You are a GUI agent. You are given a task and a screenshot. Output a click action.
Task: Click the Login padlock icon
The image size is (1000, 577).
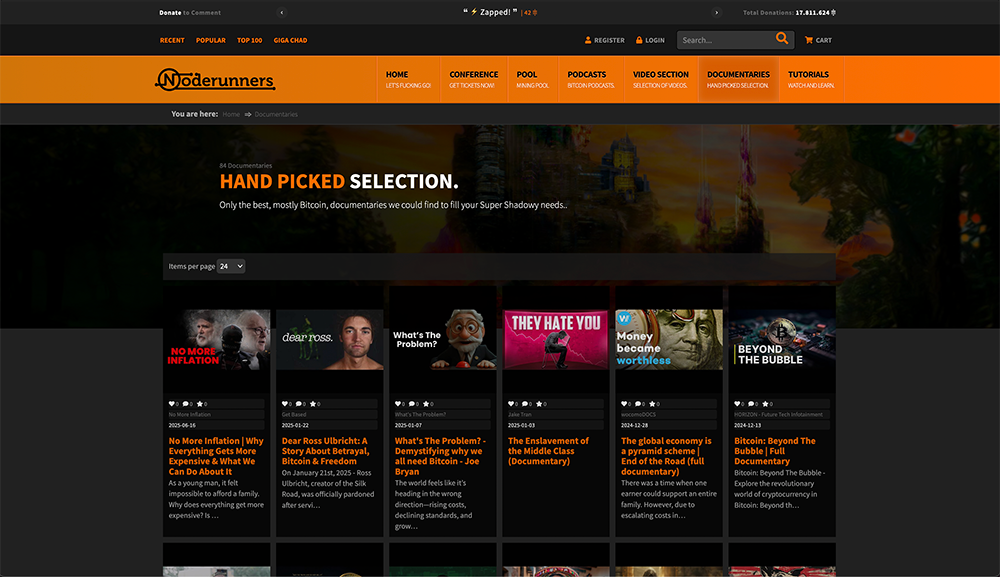pyautogui.click(x=639, y=40)
